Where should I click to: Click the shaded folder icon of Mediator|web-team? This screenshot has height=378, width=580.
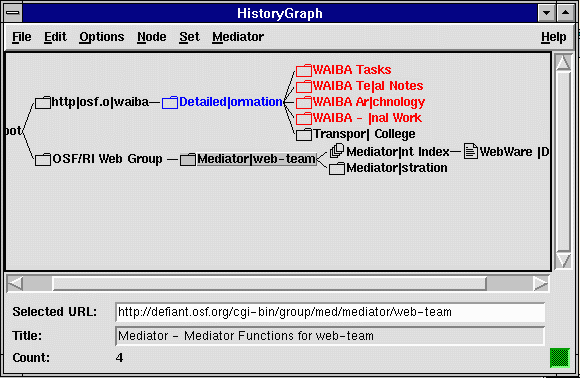click(x=188, y=159)
